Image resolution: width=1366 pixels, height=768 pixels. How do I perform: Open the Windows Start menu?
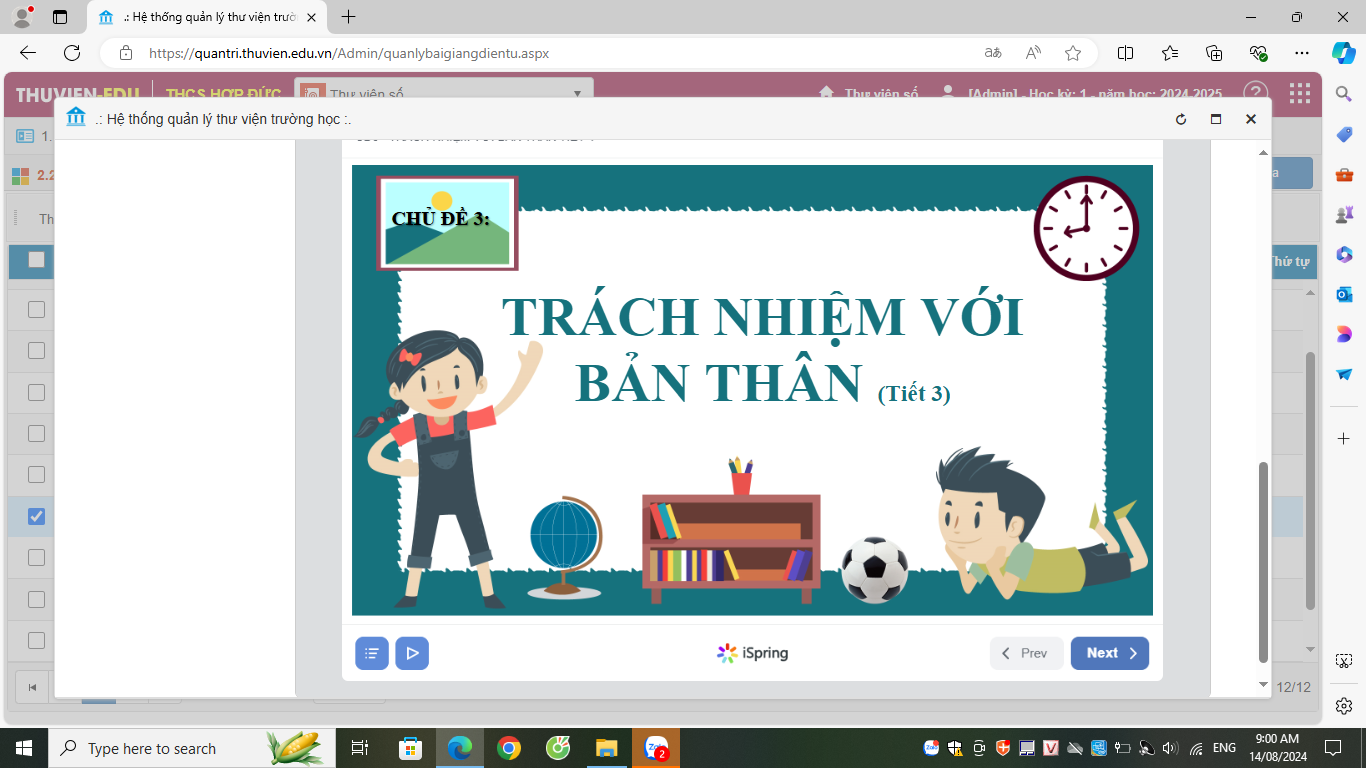(x=24, y=748)
